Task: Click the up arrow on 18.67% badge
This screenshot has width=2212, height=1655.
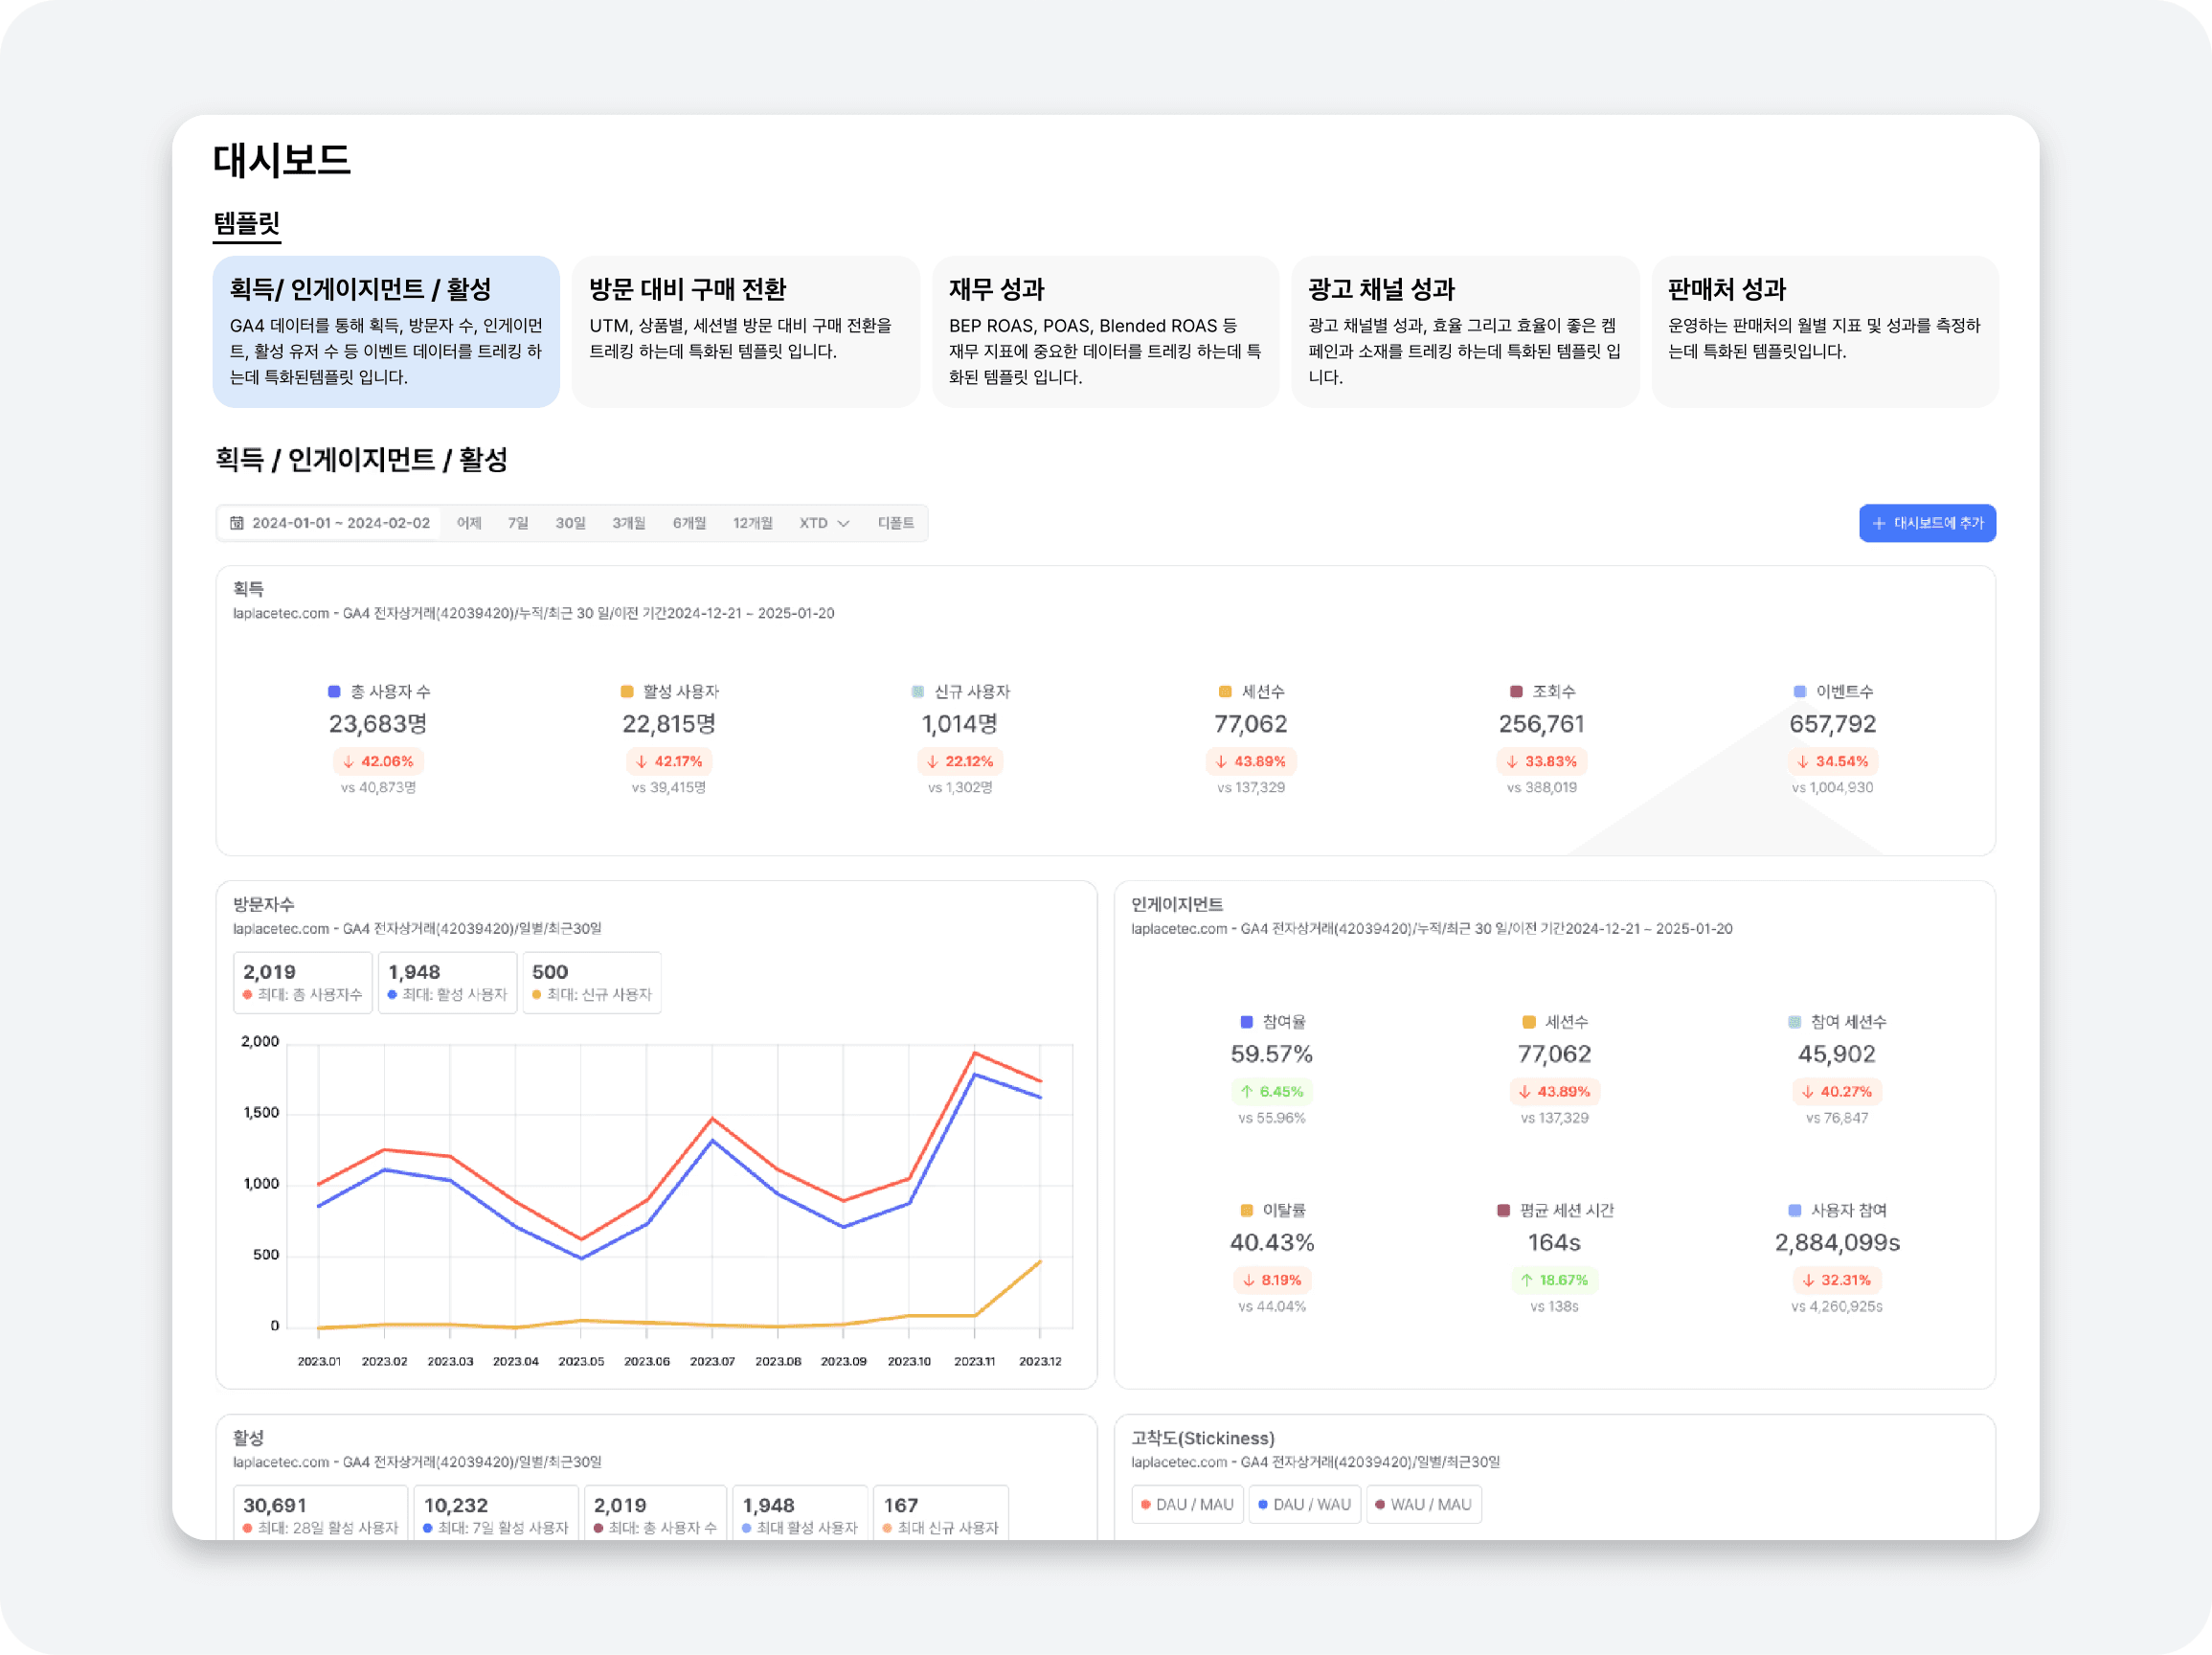Action: (1526, 1280)
